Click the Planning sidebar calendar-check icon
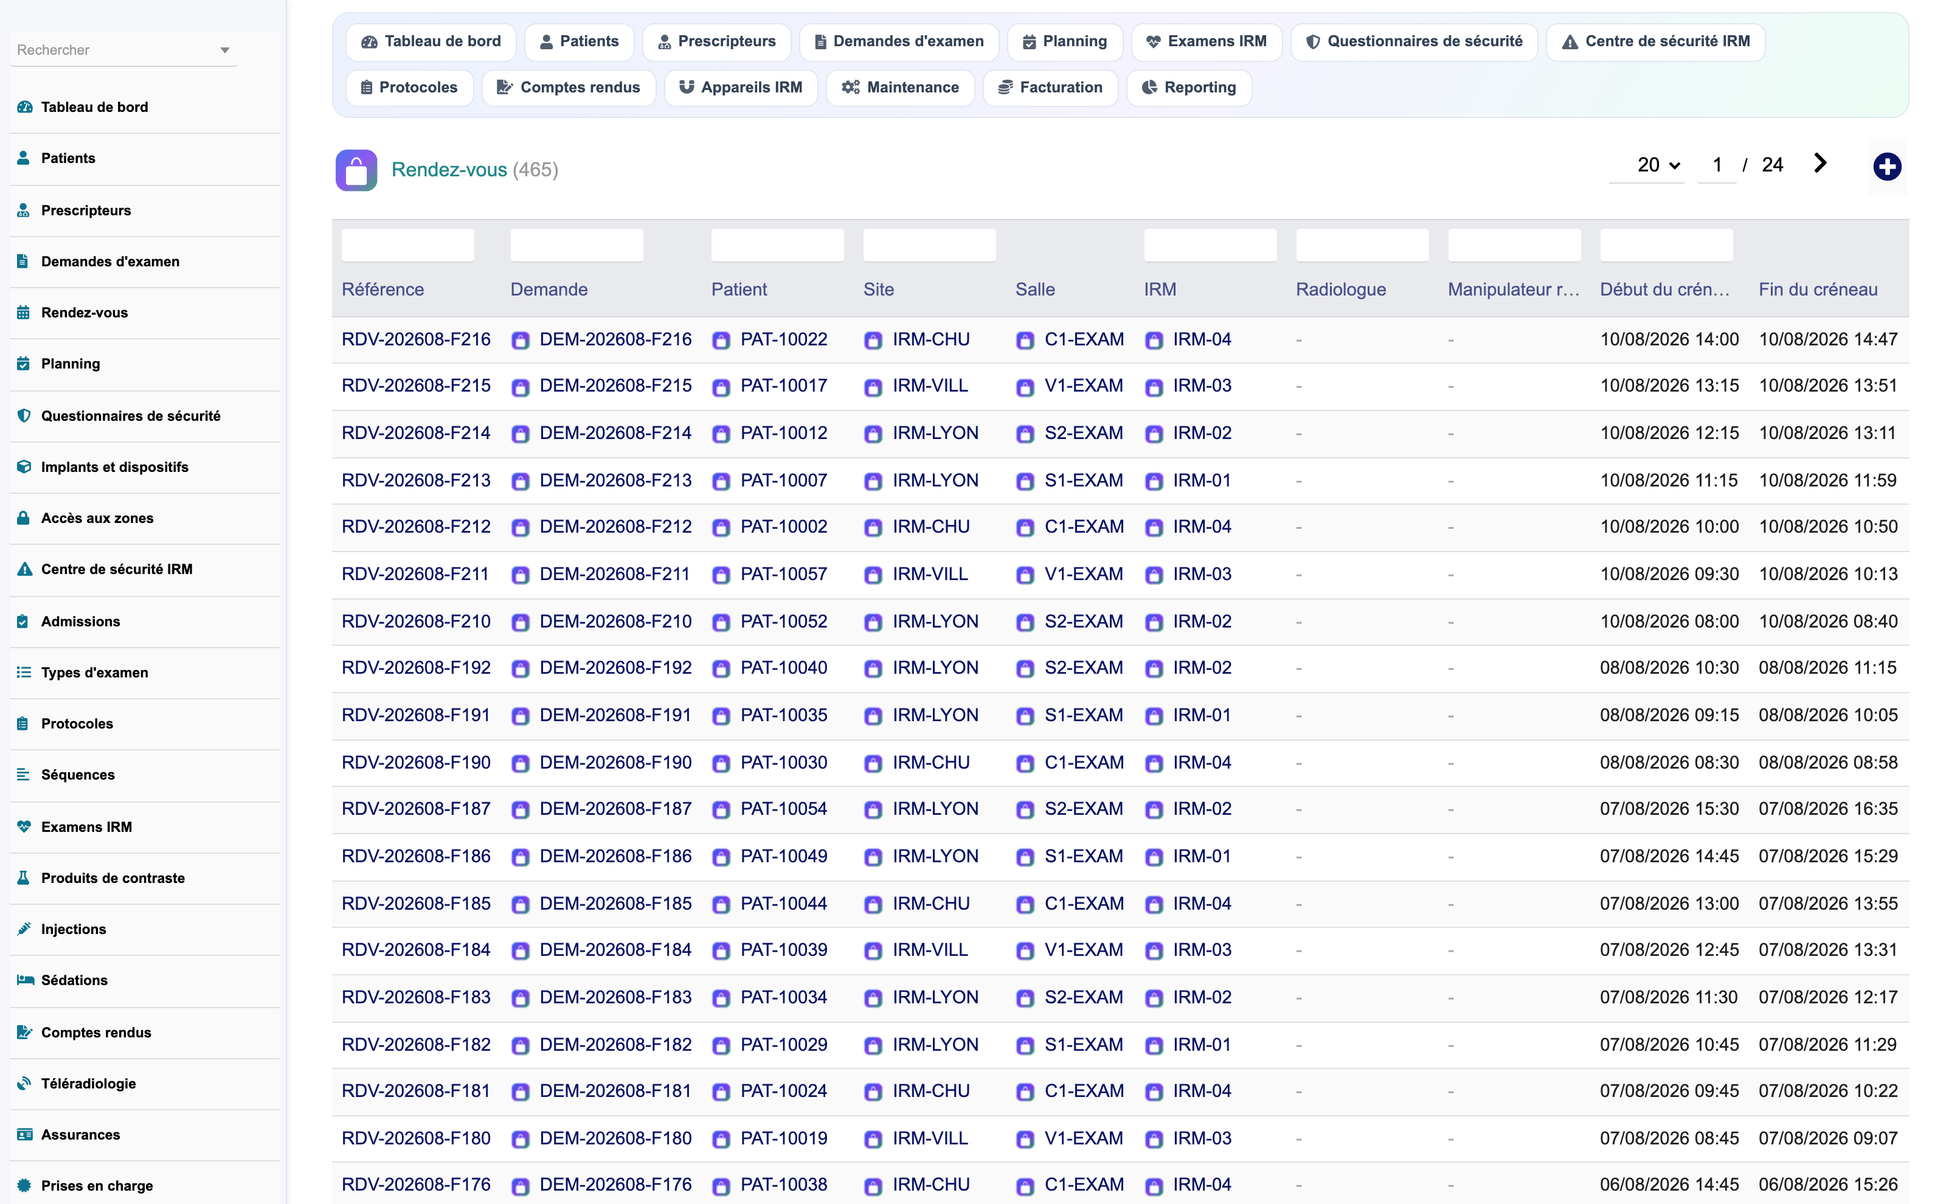The height and width of the screenshot is (1204, 1946). [24, 363]
